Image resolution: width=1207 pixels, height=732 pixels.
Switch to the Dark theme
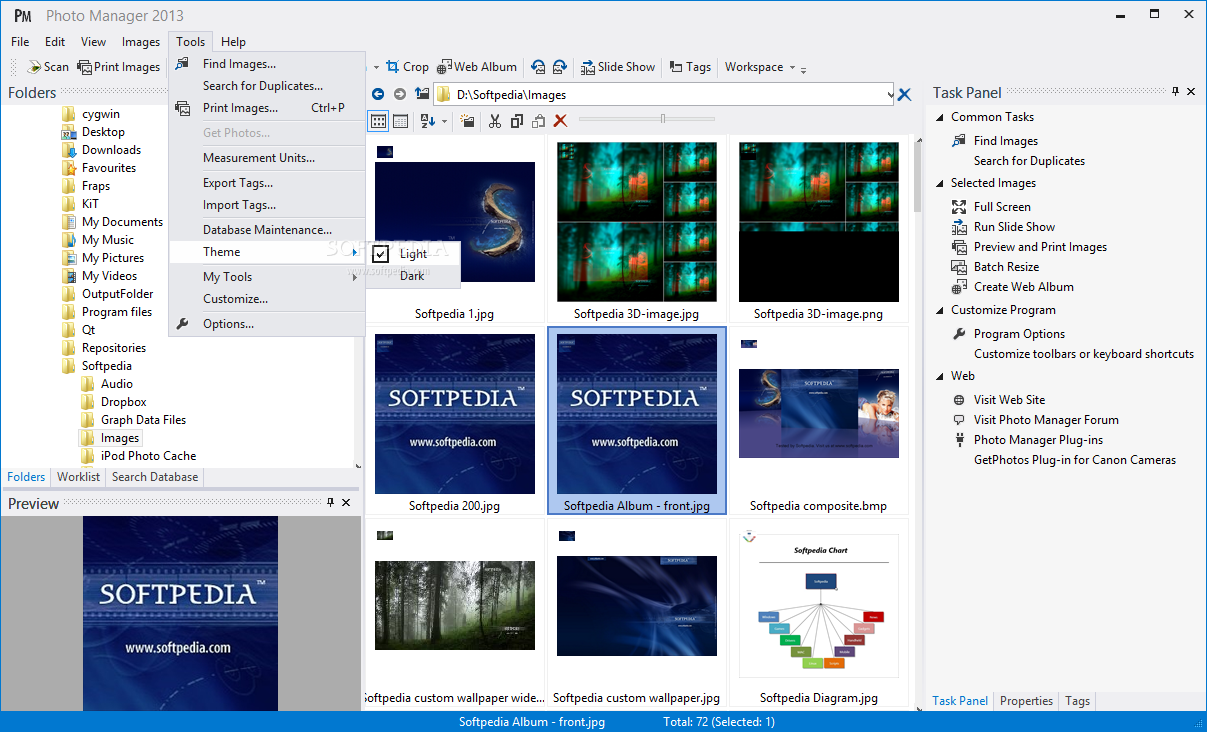413,276
